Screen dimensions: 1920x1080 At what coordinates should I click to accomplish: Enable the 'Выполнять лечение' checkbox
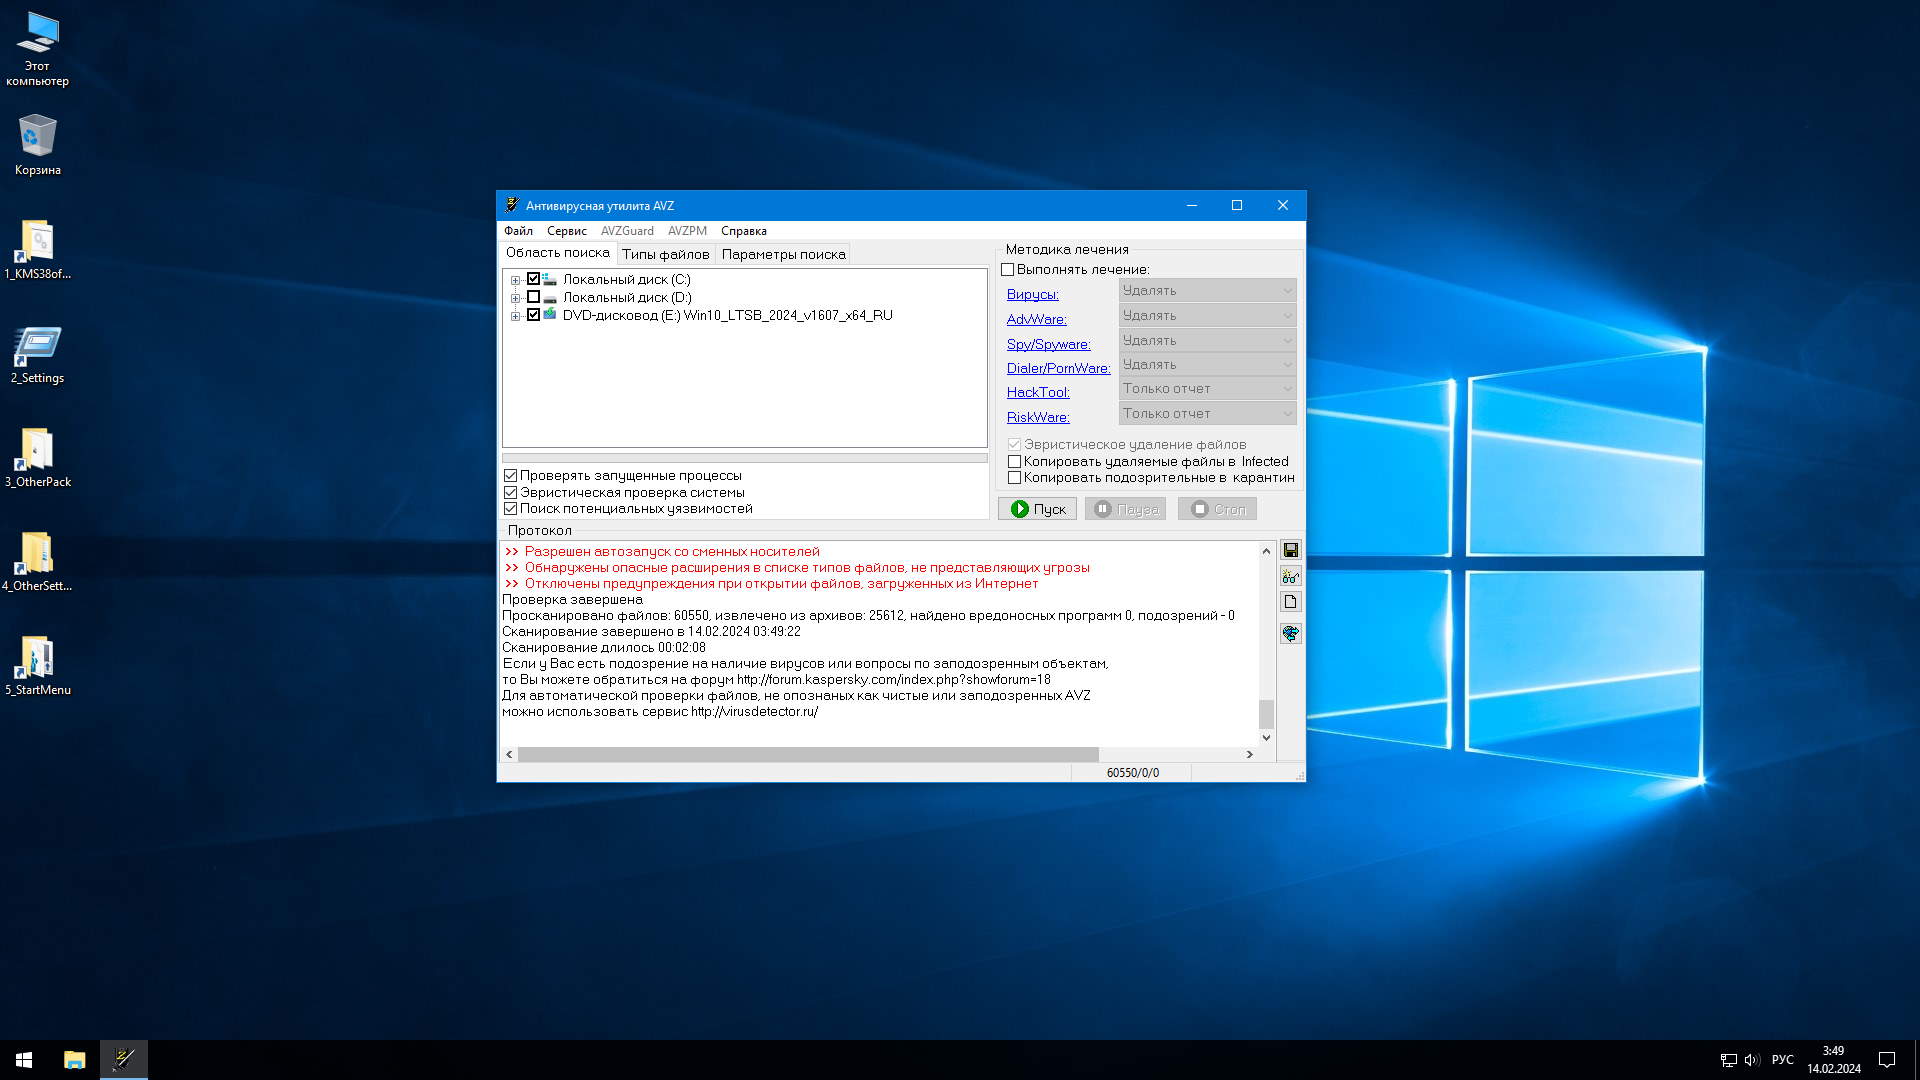(1008, 270)
